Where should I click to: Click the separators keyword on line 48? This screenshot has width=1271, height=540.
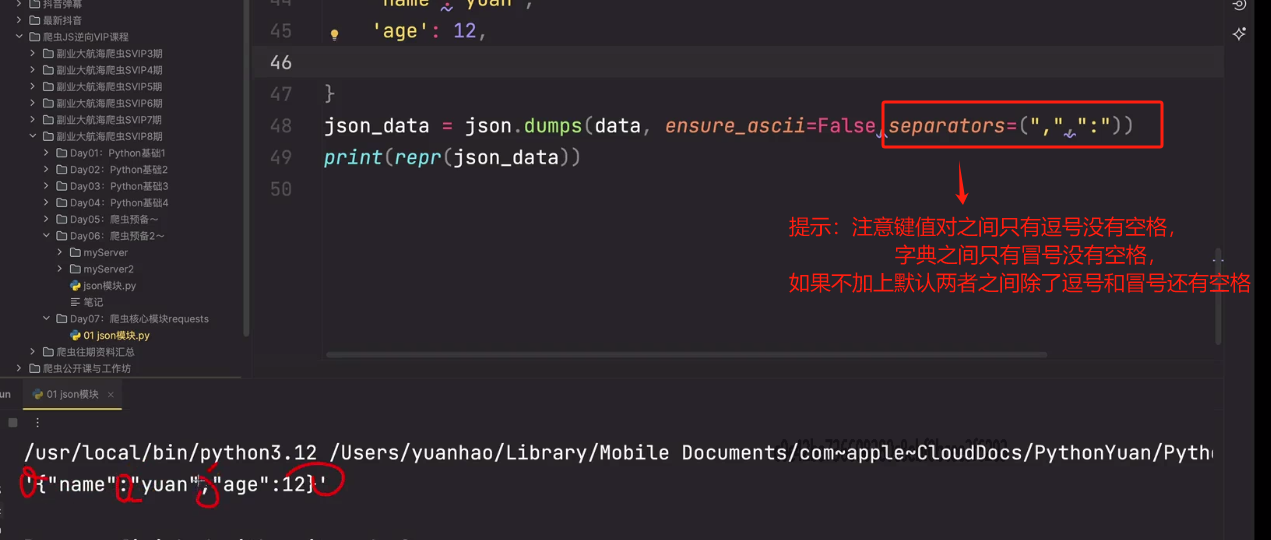[x=947, y=126]
